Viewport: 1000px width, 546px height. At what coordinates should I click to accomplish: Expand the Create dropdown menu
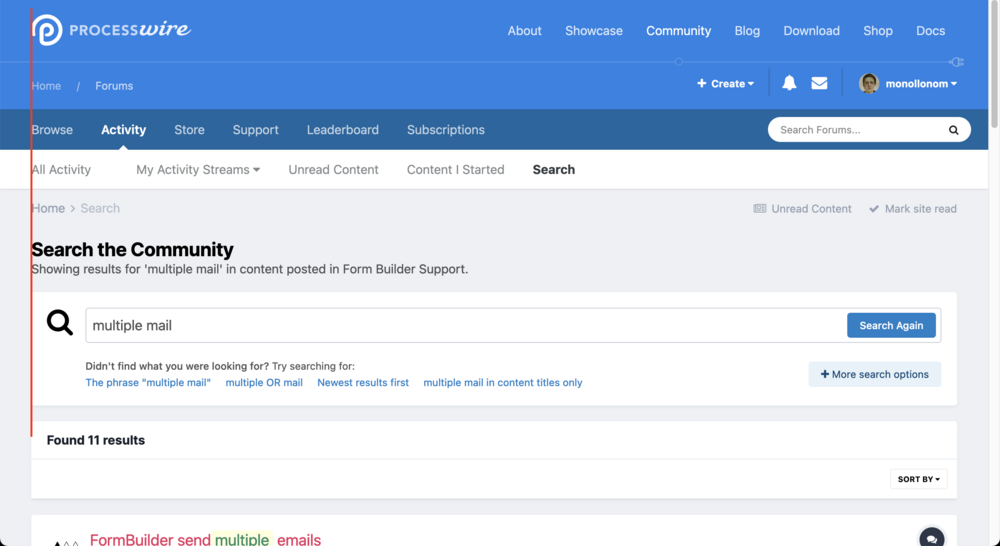coord(726,84)
